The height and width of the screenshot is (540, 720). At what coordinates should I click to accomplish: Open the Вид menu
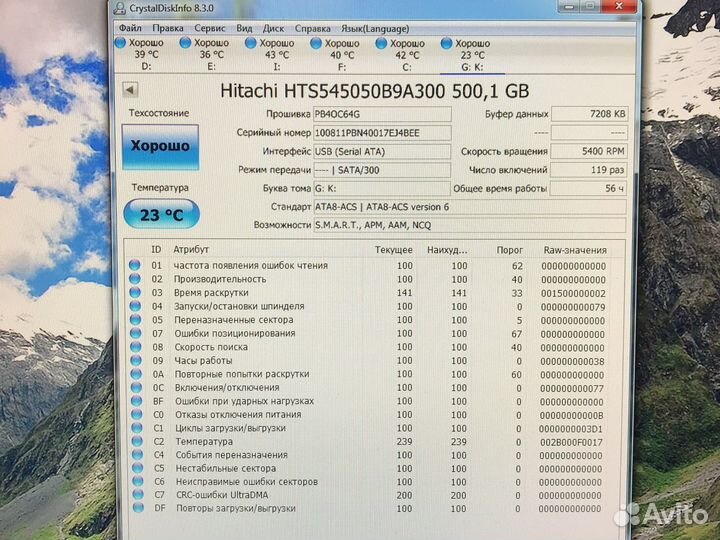[244, 28]
